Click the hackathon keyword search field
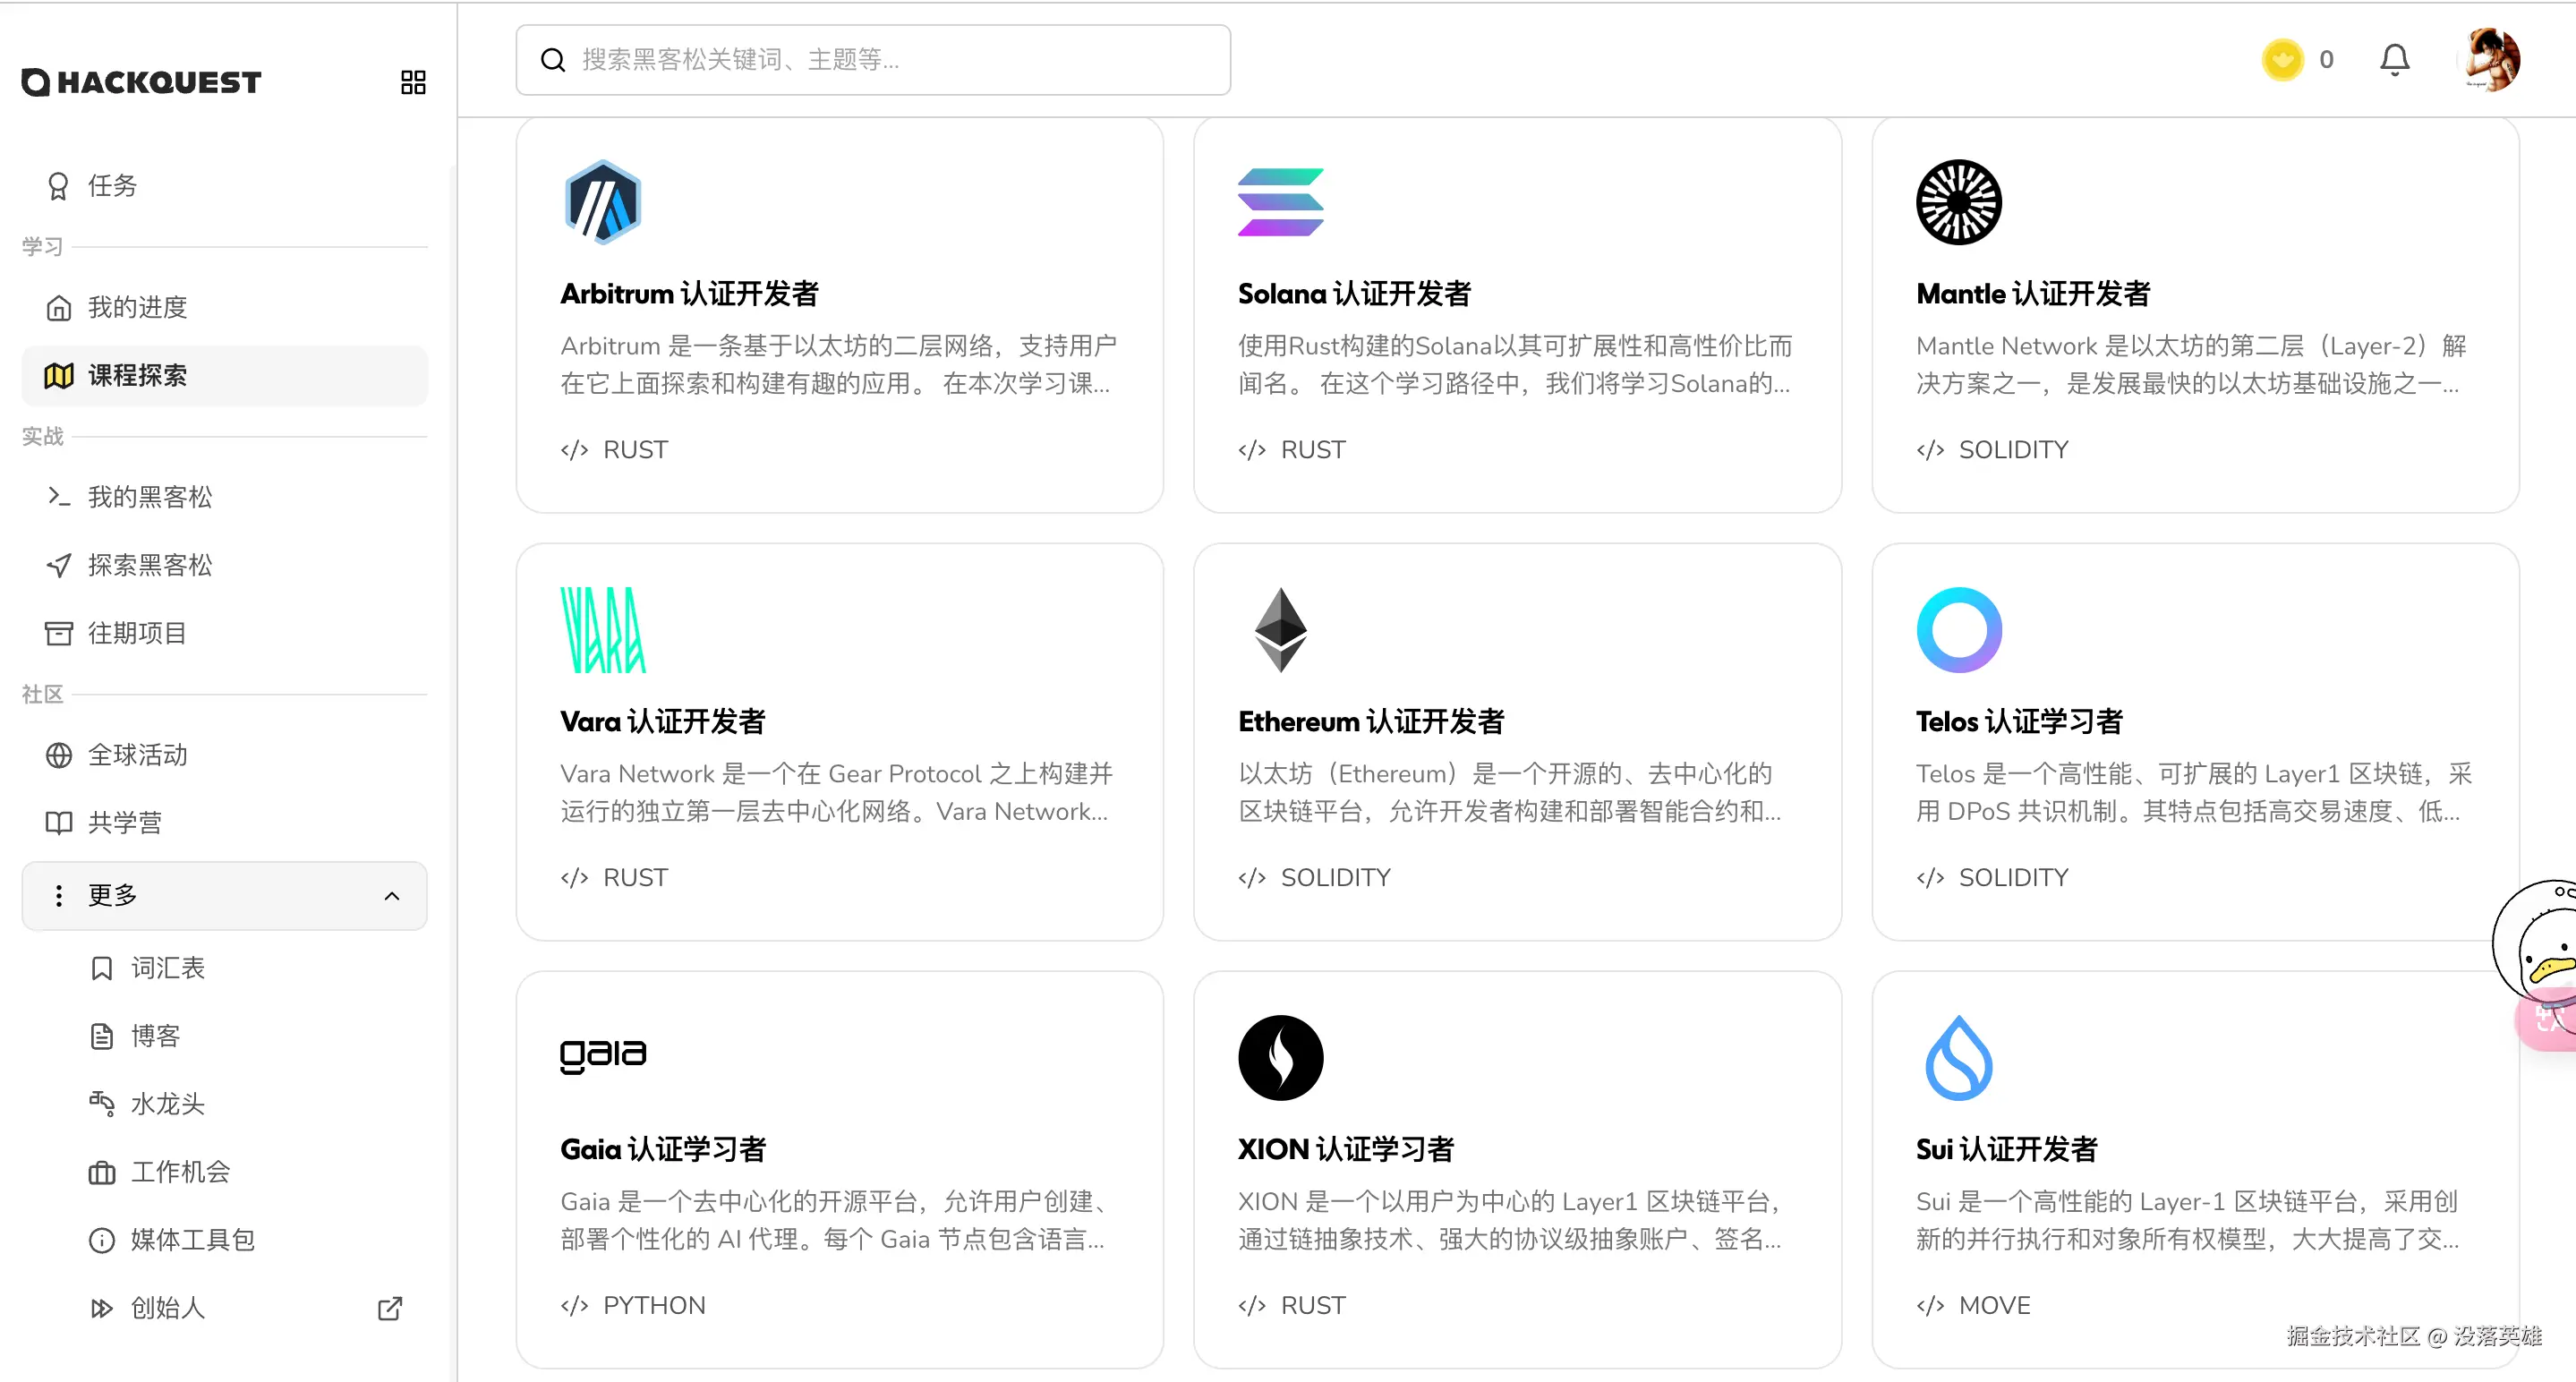Viewport: 2576px width, 1382px height. (872, 60)
